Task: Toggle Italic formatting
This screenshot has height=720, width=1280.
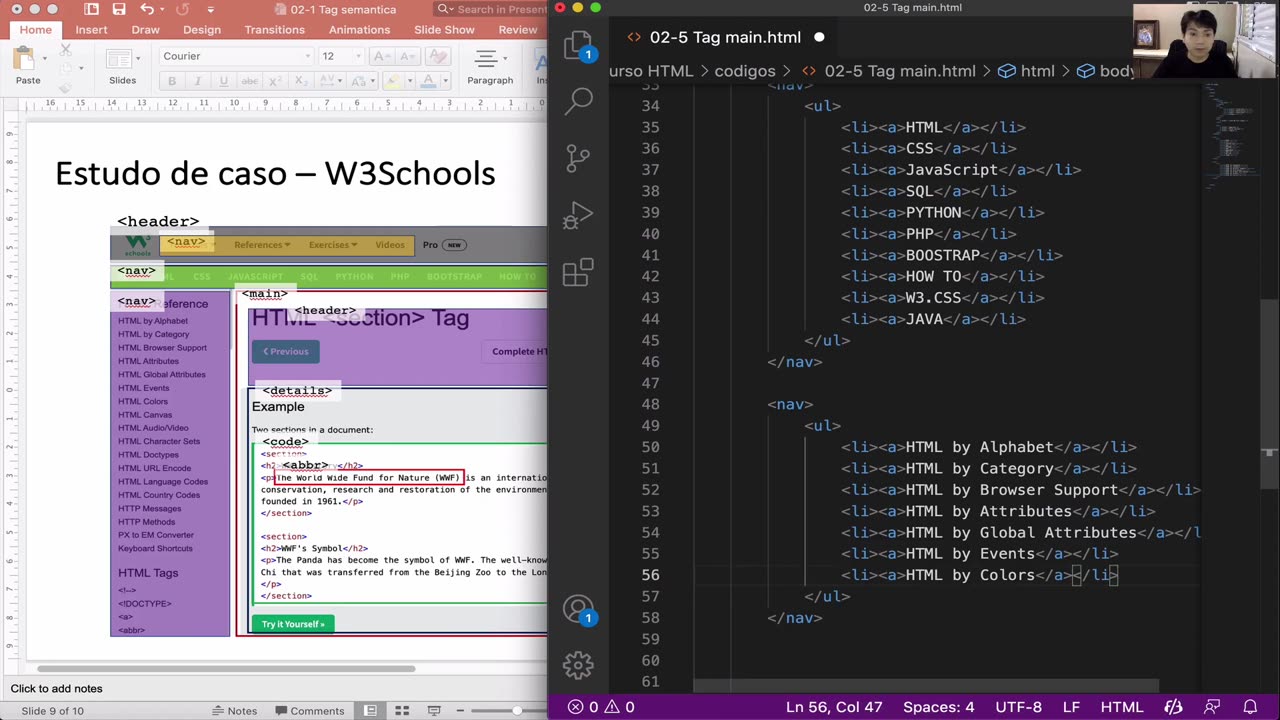Action: pos(197,81)
